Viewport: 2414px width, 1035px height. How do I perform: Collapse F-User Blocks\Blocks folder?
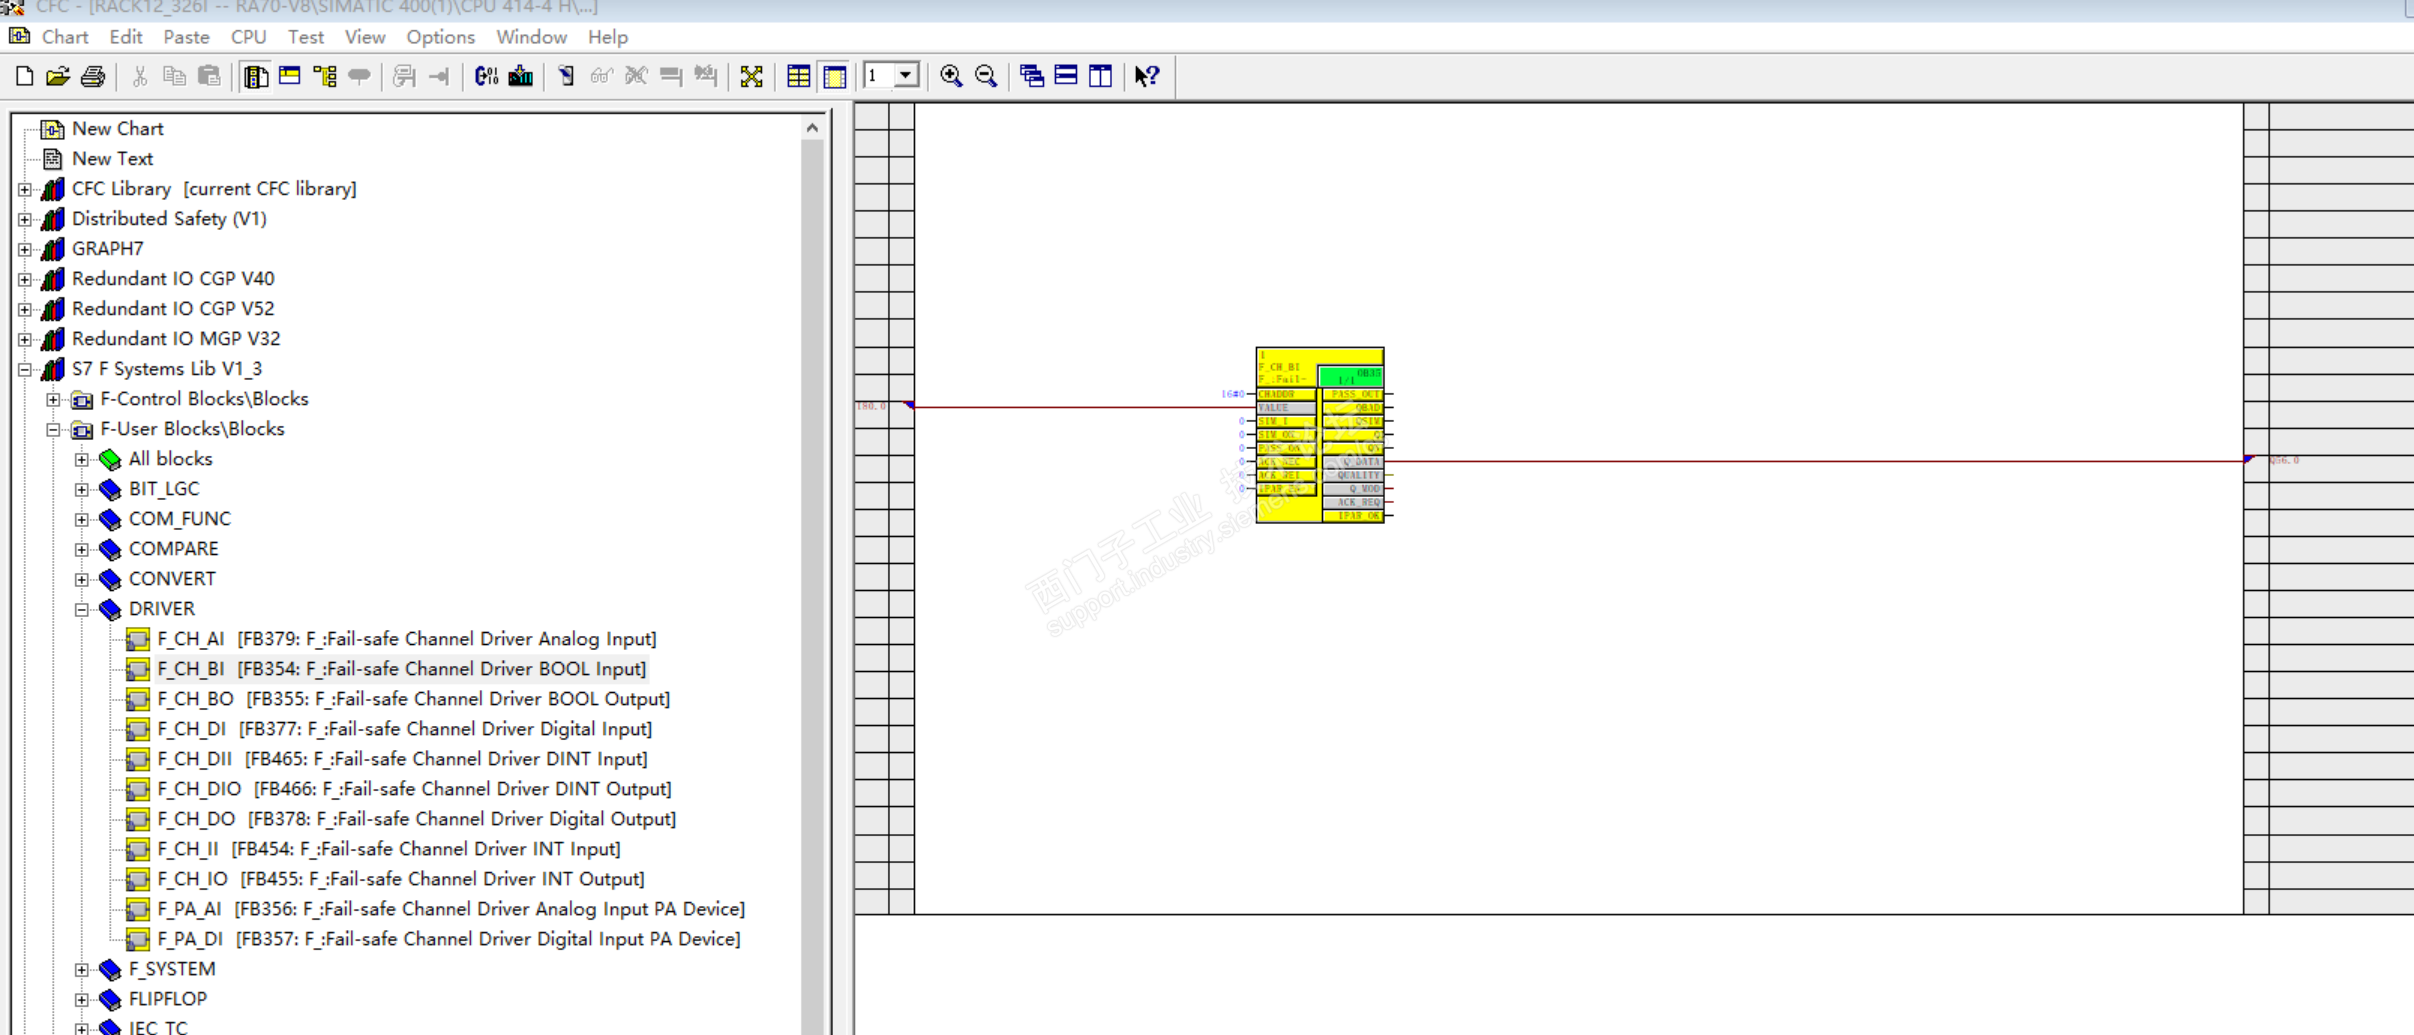pos(54,429)
